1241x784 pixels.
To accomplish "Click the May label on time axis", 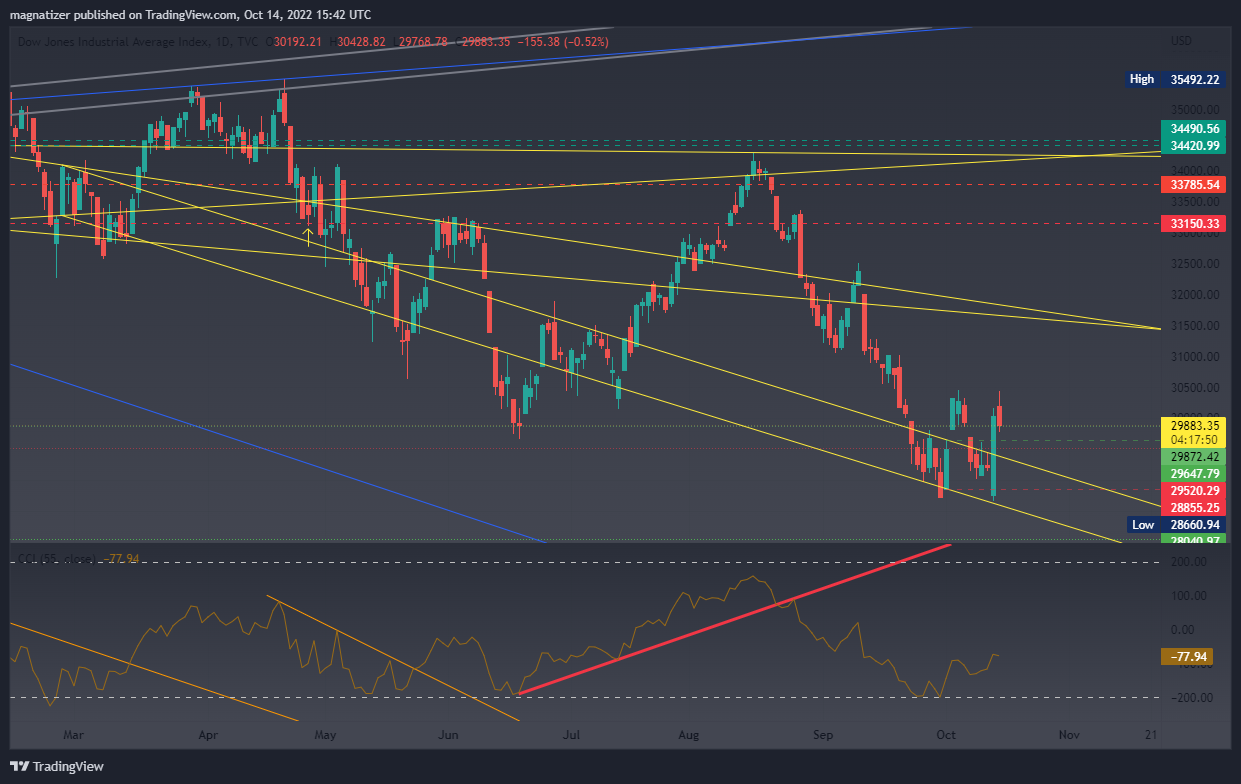I will click(x=324, y=735).
